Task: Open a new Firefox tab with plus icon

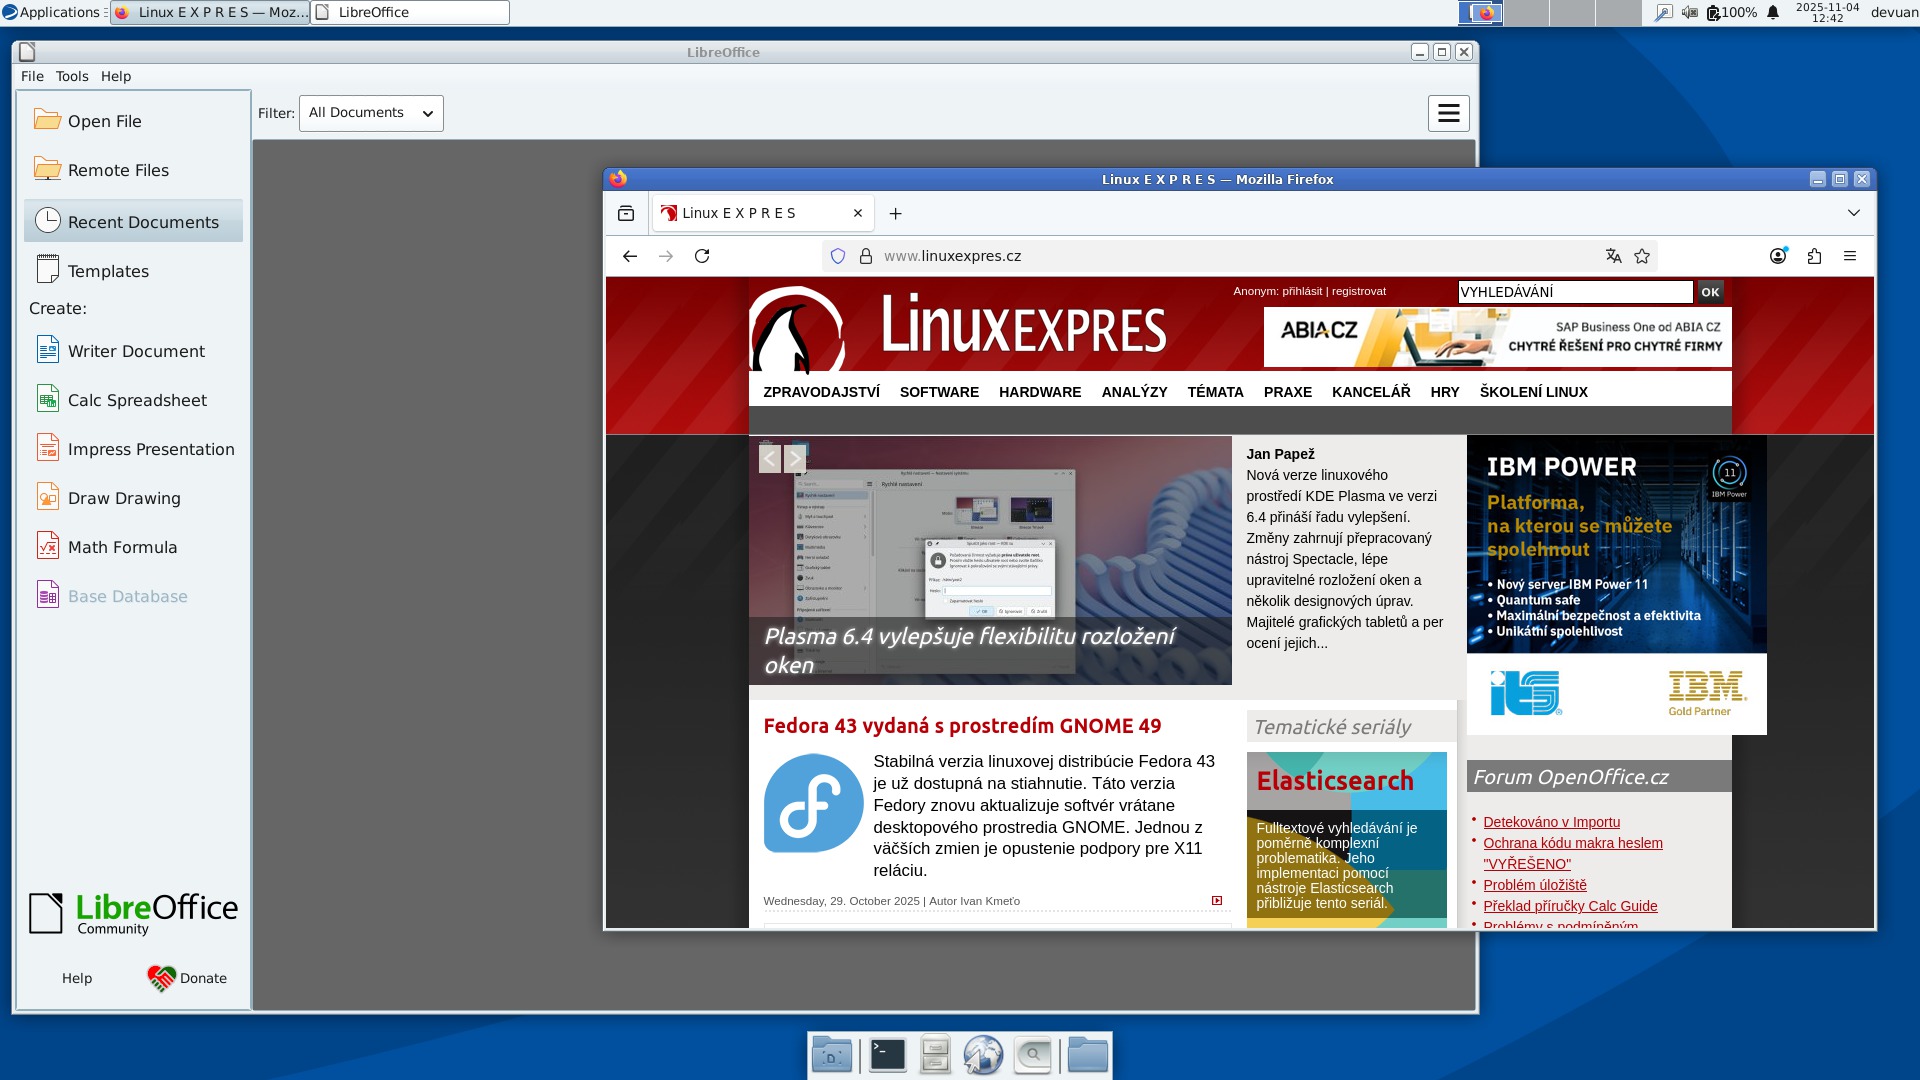Action: [895, 213]
